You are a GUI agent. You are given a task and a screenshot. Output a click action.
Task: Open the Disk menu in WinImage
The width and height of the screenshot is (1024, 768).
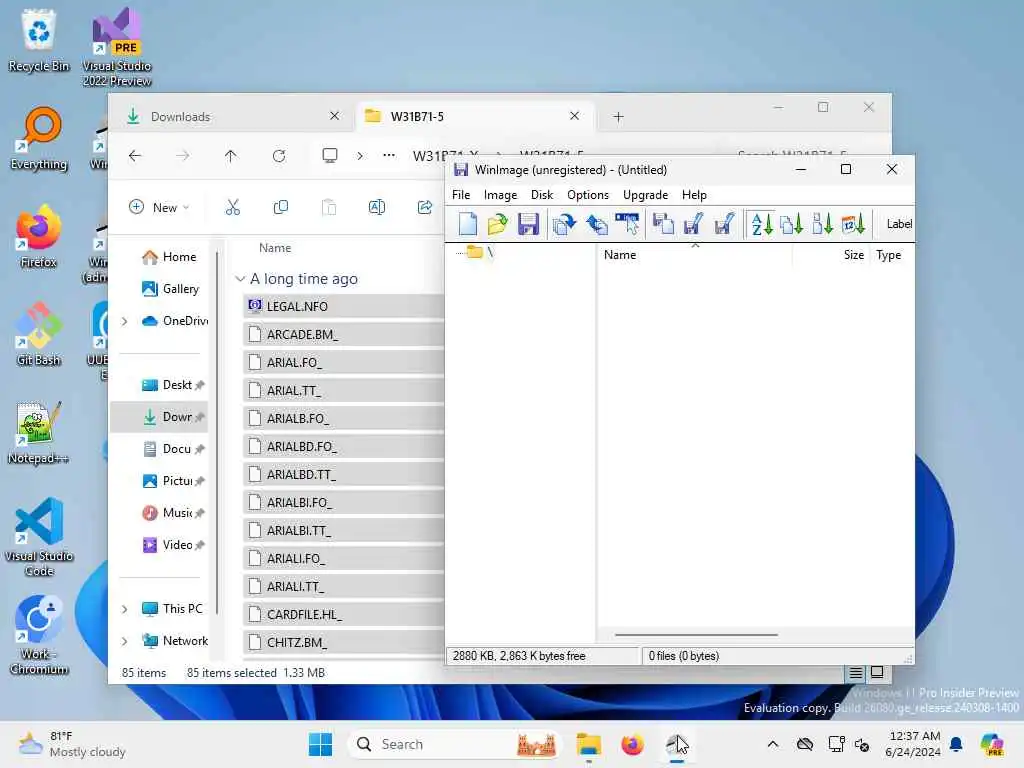(x=542, y=195)
